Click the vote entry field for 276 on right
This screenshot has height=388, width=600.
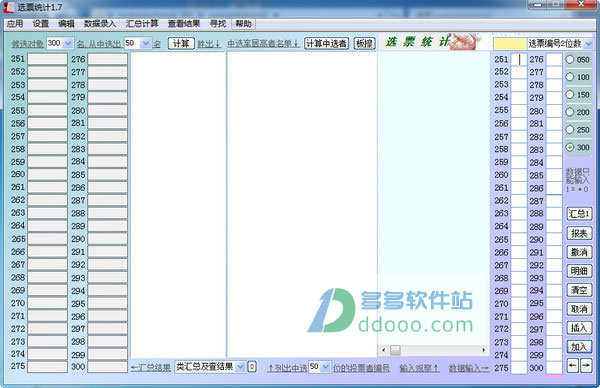[554, 59]
